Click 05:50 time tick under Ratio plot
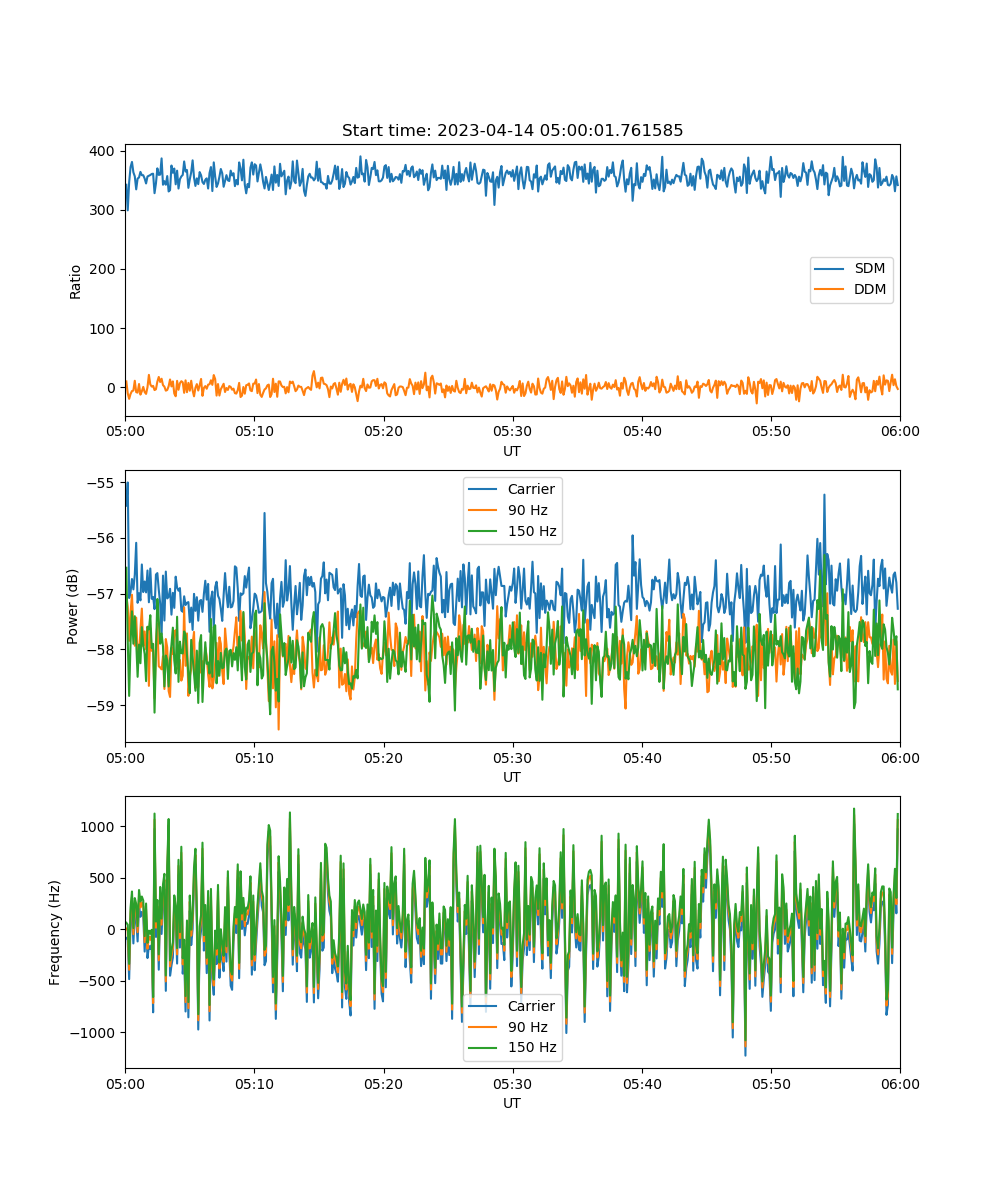 coord(771,431)
